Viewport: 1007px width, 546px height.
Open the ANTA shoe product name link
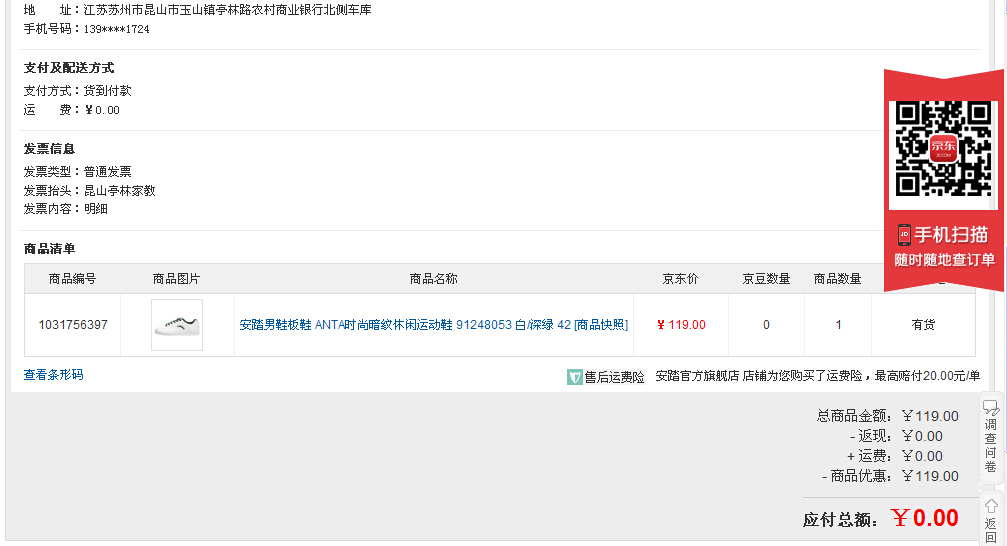click(433, 325)
